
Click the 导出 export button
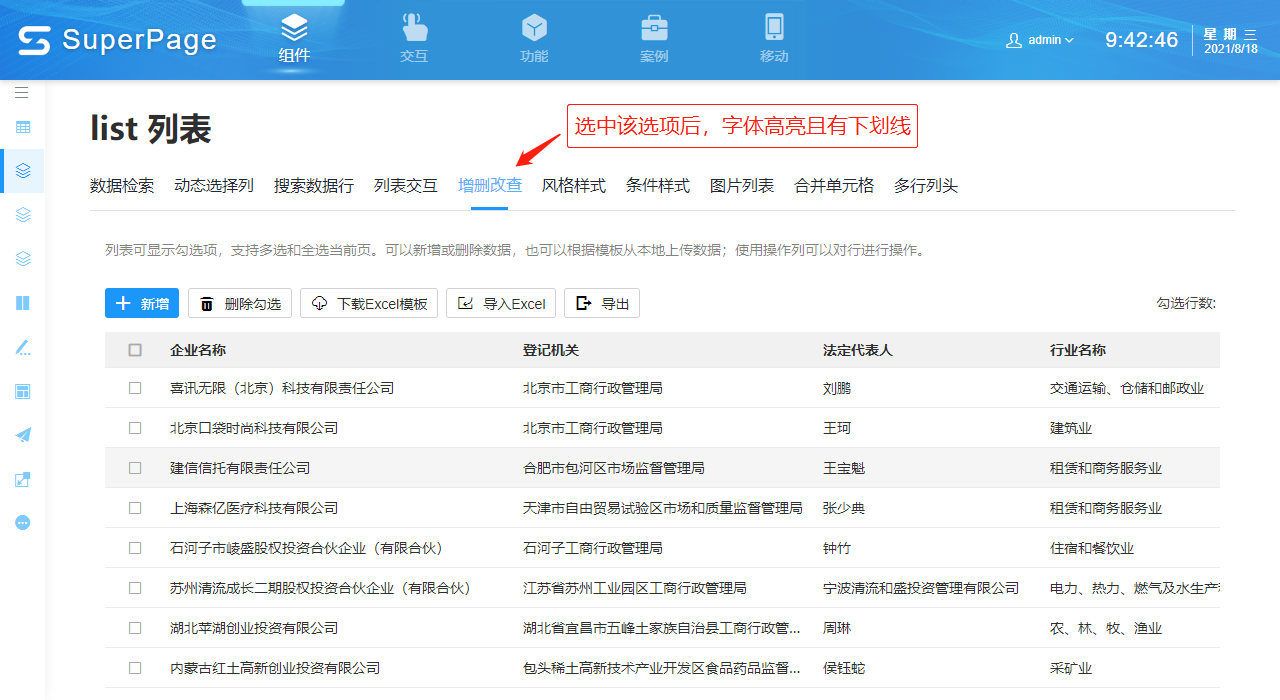tap(602, 303)
